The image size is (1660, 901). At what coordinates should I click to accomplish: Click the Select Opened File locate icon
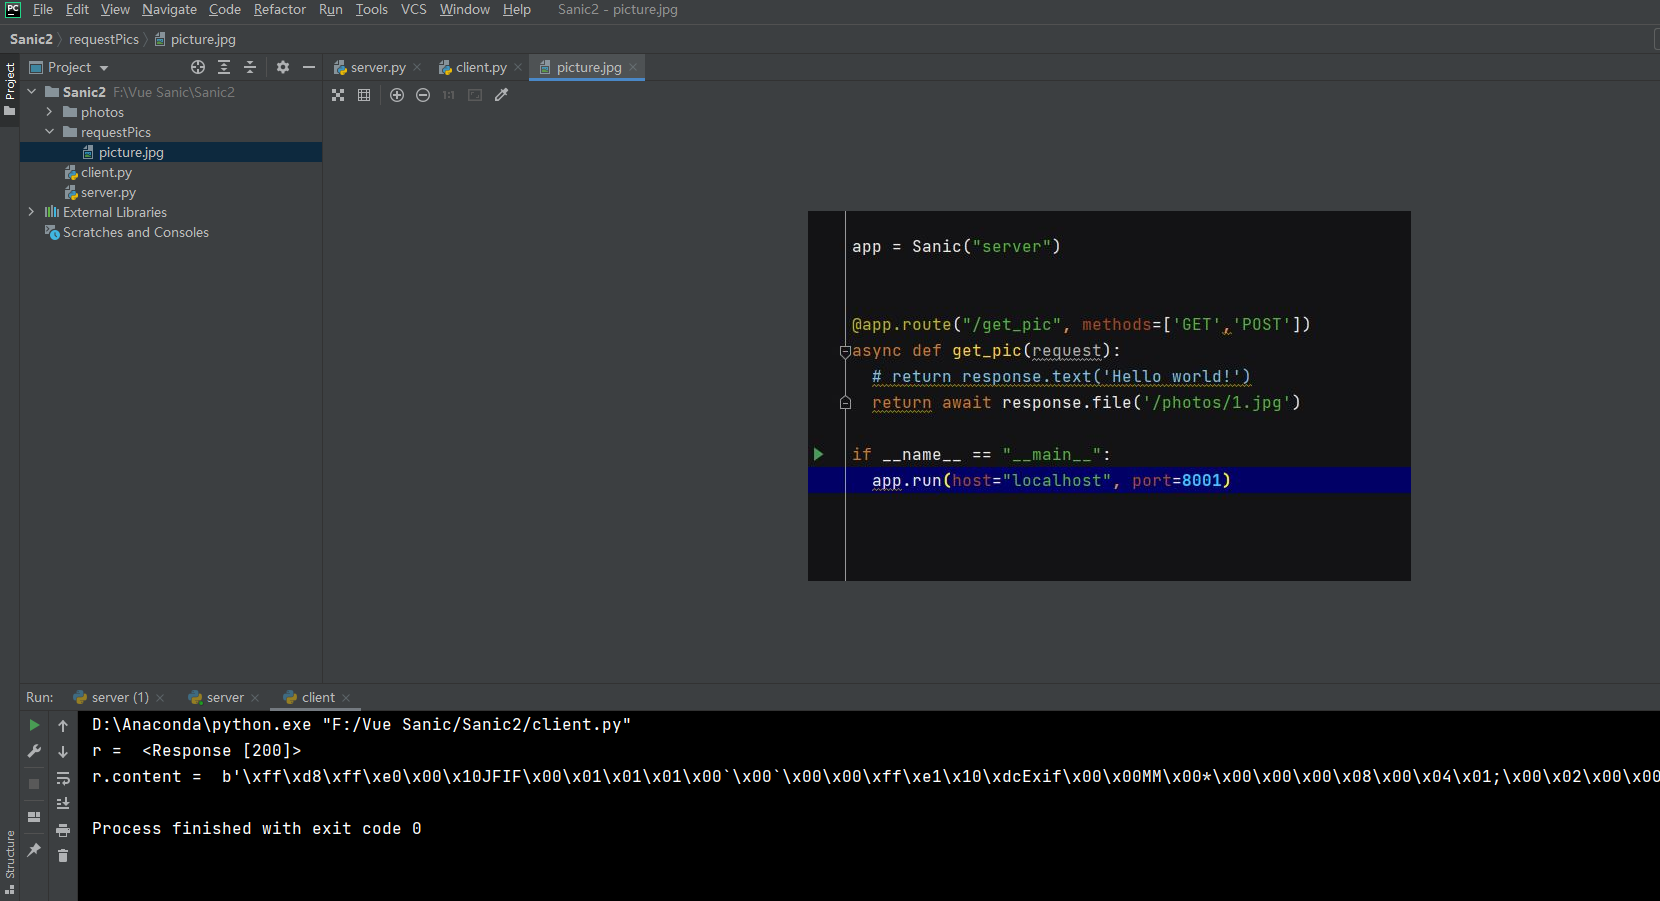(x=198, y=67)
